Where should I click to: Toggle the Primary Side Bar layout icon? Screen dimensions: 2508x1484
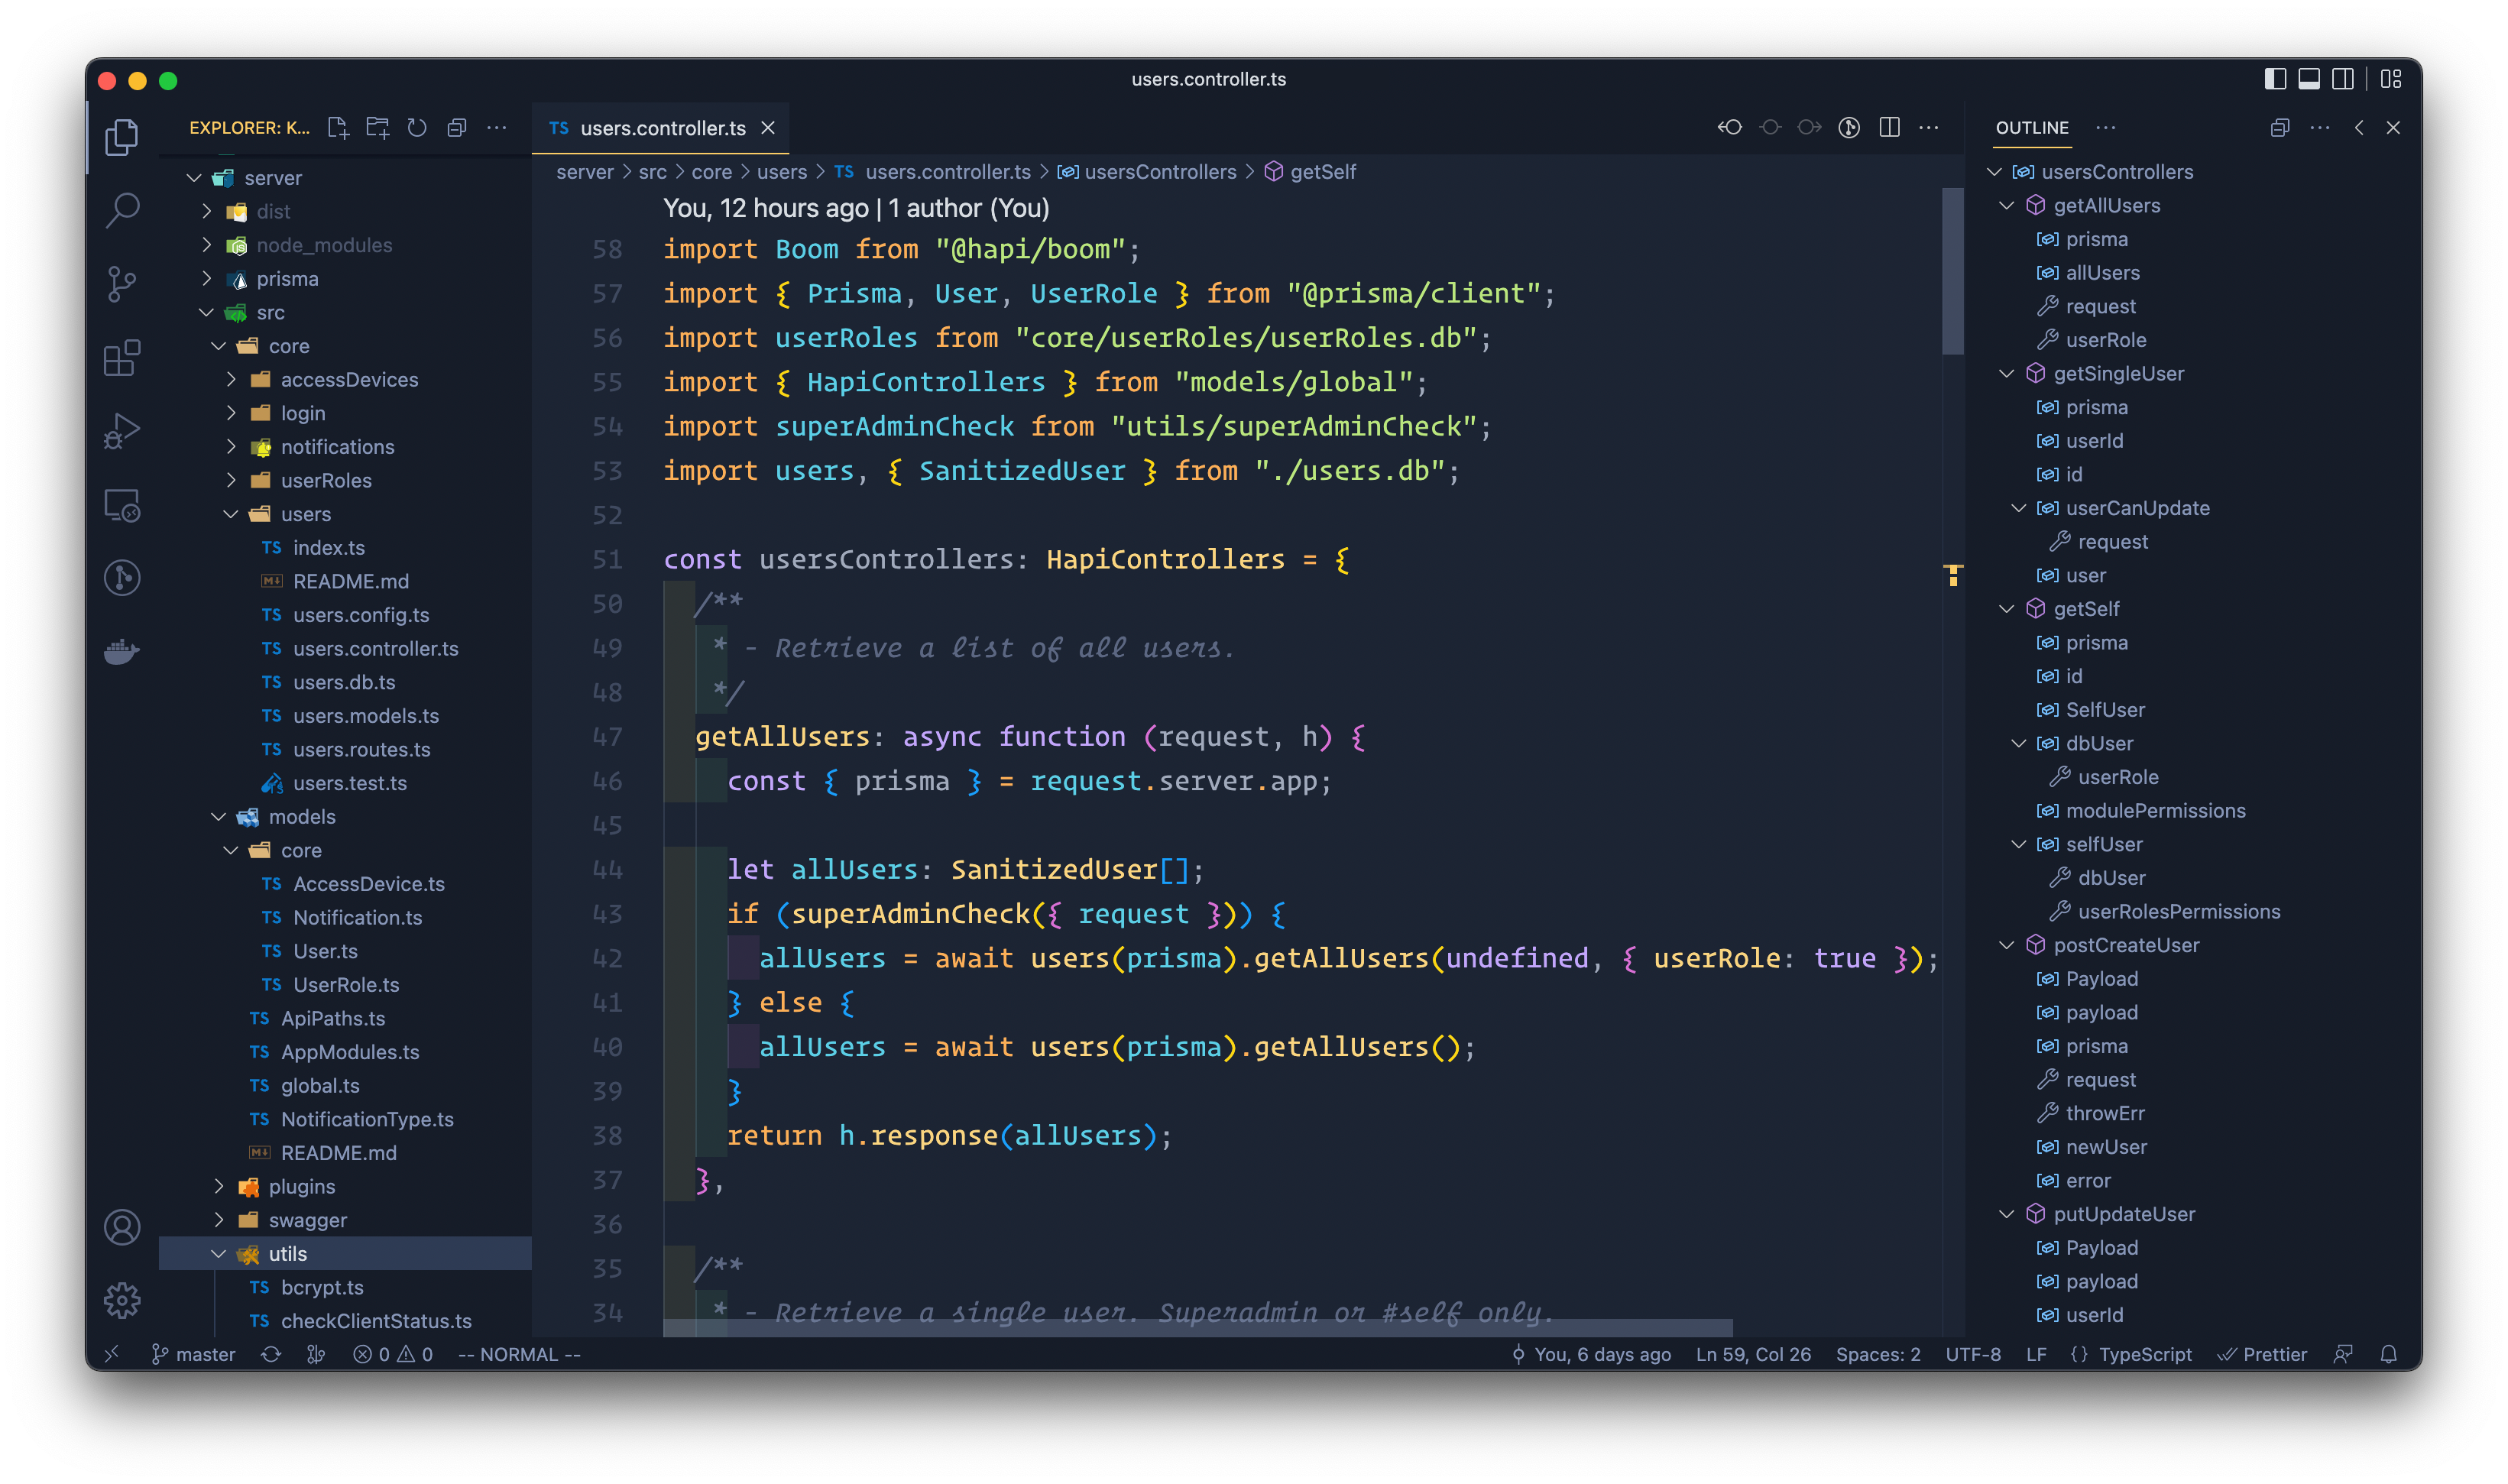2275,79
